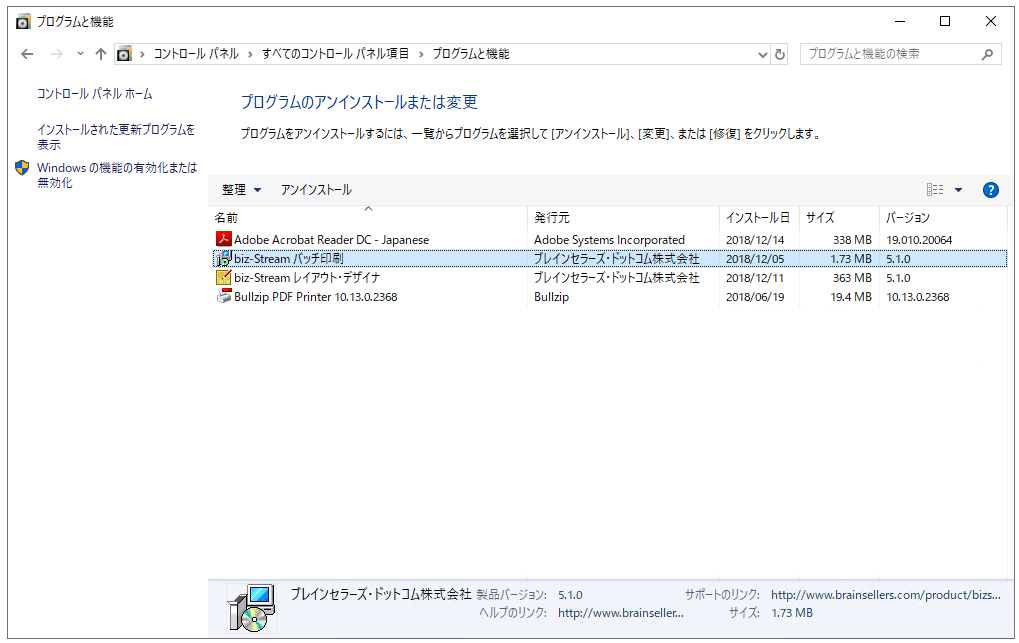
Task: Sort by the サイズ column header
Action: [x=839, y=217]
